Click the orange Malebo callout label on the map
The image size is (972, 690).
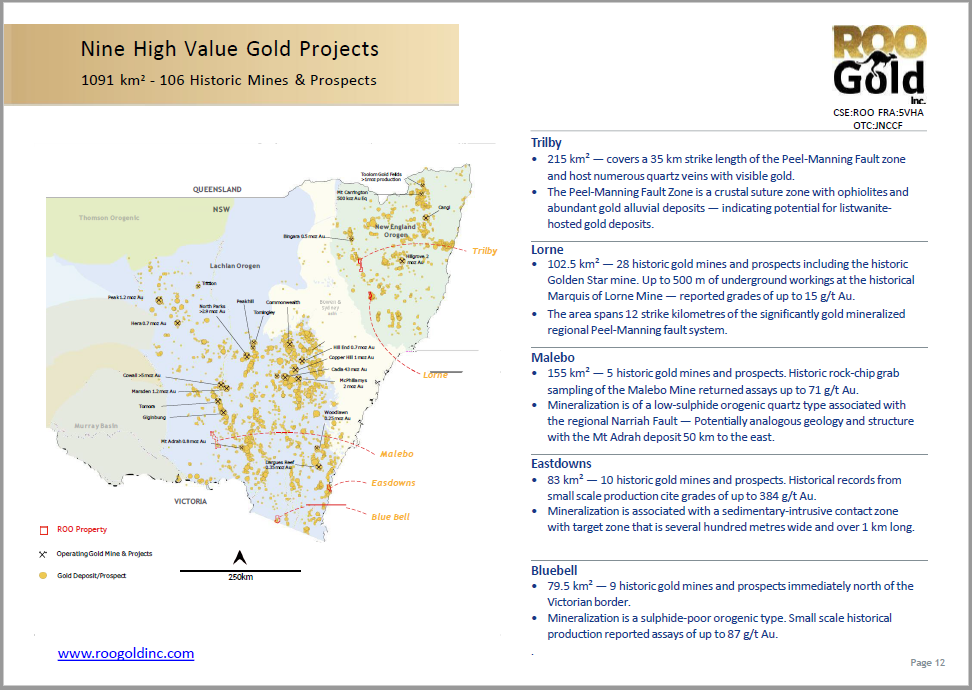(397, 454)
